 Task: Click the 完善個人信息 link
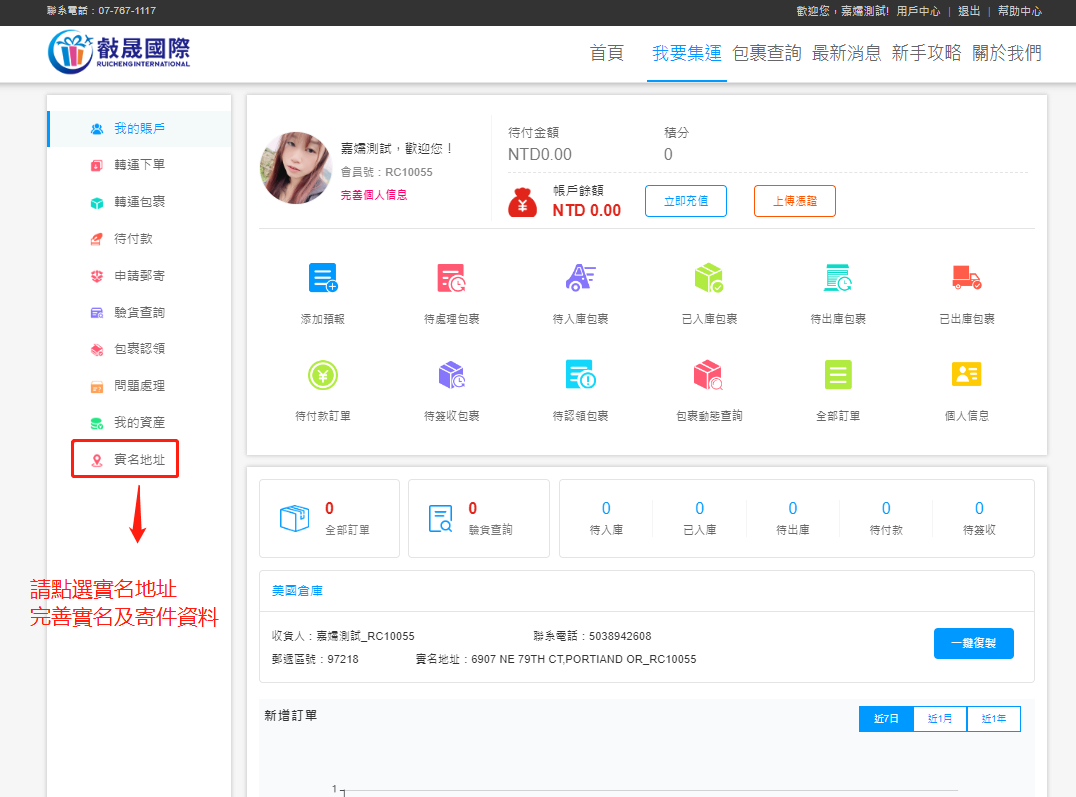coord(374,195)
